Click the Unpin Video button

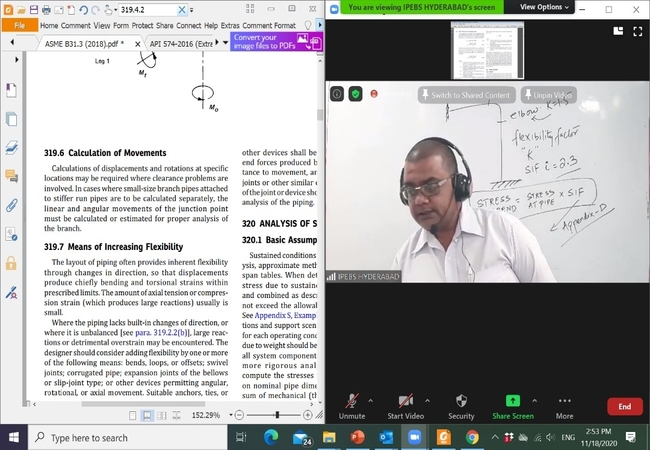pos(548,95)
